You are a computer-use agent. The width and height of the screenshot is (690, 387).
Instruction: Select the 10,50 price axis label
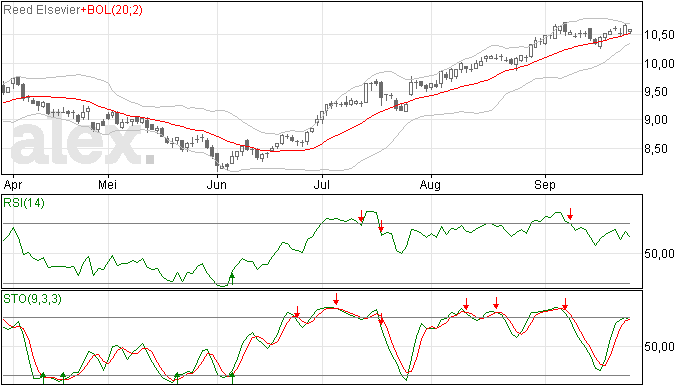[659, 35]
